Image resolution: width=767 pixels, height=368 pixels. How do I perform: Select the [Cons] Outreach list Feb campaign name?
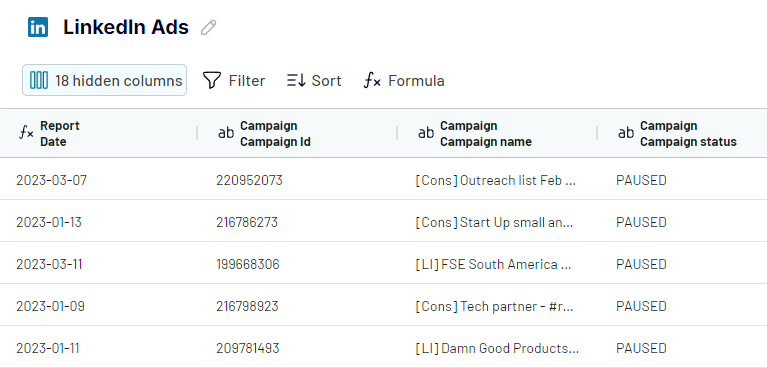[x=496, y=180]
